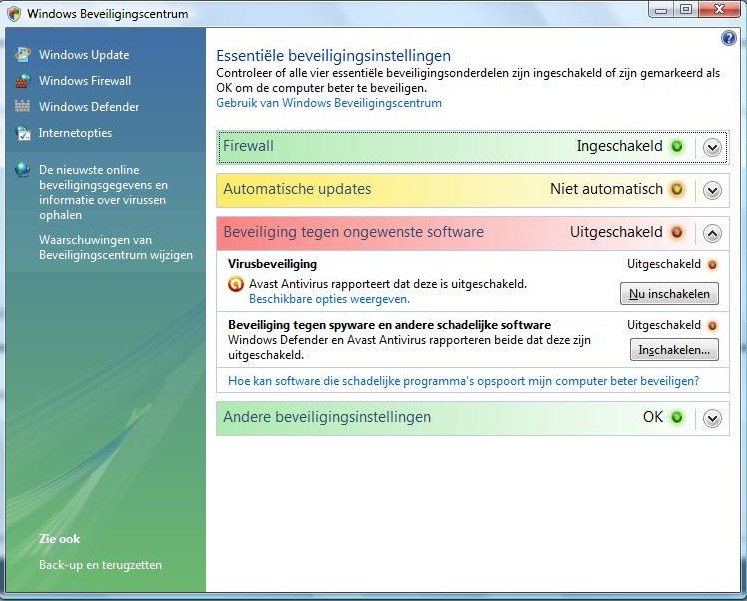Image resolution: width=747 pixels, height=601 pixels.
Task: Click the Internetopties icon in sidebar
Action: pos(22,133)
